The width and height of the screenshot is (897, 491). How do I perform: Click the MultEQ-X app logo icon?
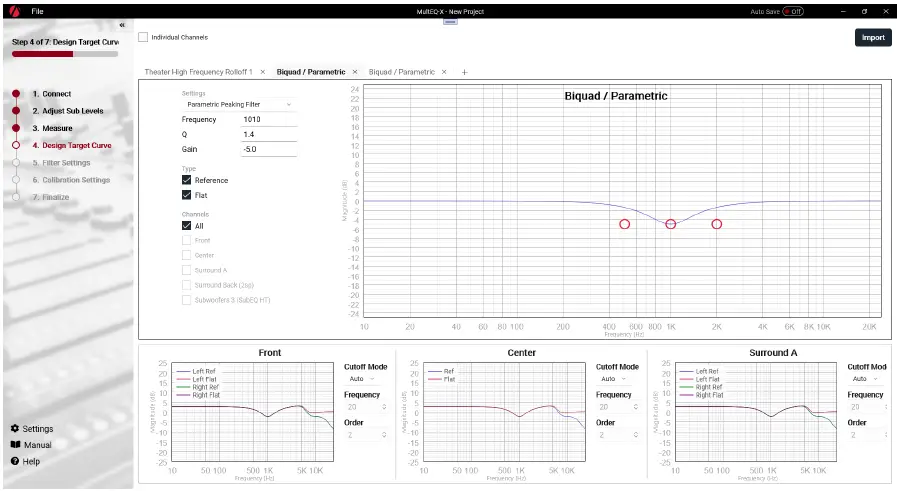click(x=14, y=11)
